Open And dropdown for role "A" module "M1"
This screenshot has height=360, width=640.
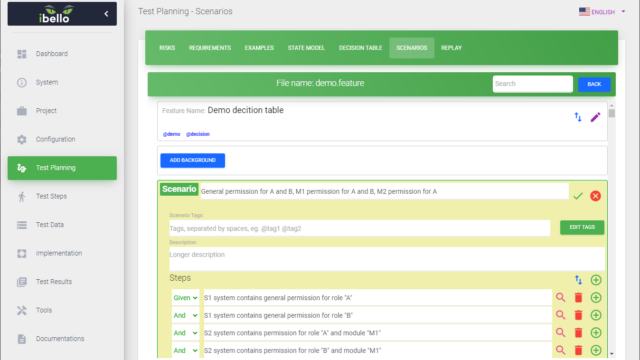(185, 333)
